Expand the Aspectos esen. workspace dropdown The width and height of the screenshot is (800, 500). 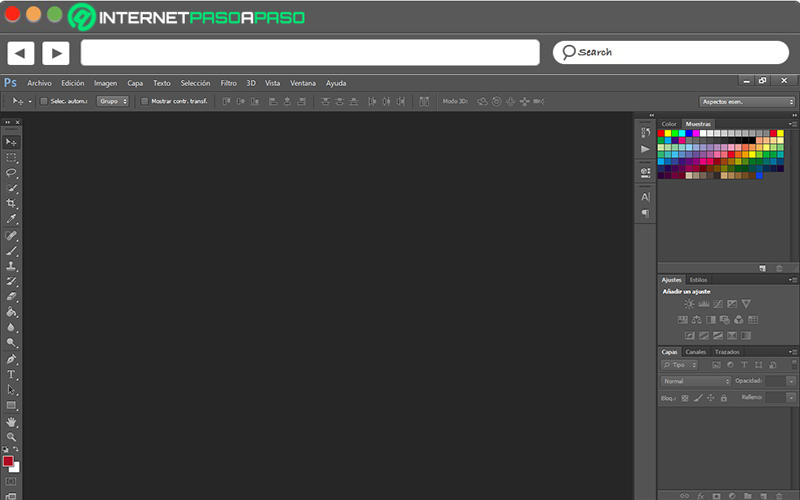pos(747,102)
